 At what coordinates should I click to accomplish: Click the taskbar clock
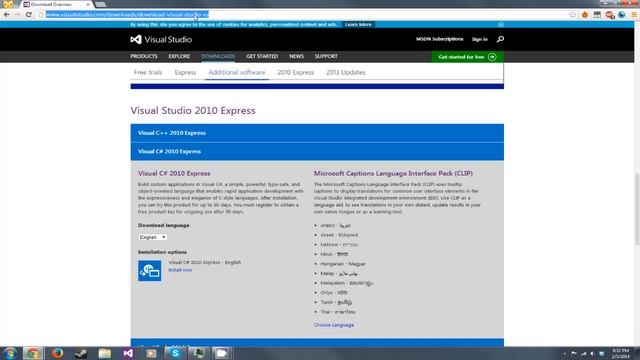pos(620,353)
